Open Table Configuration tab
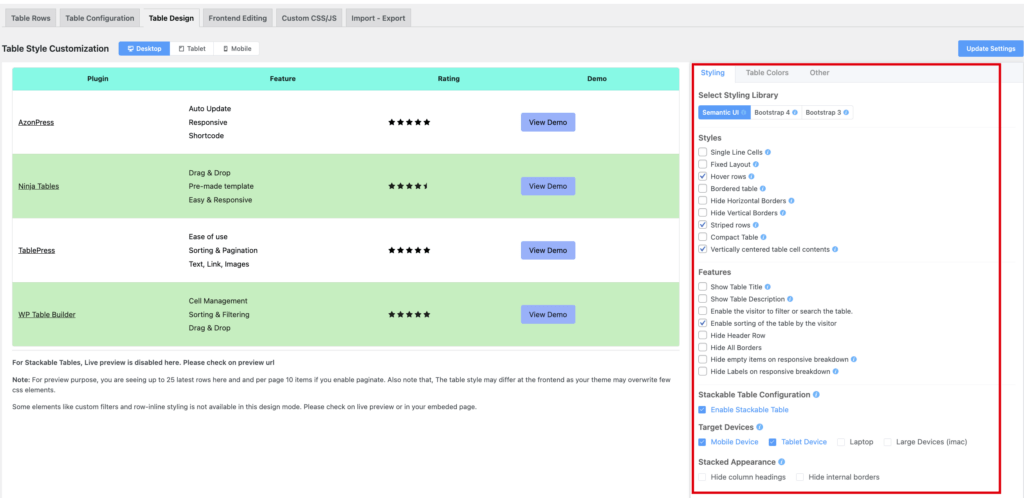The image size is (1024, 498). coord(100,18)
